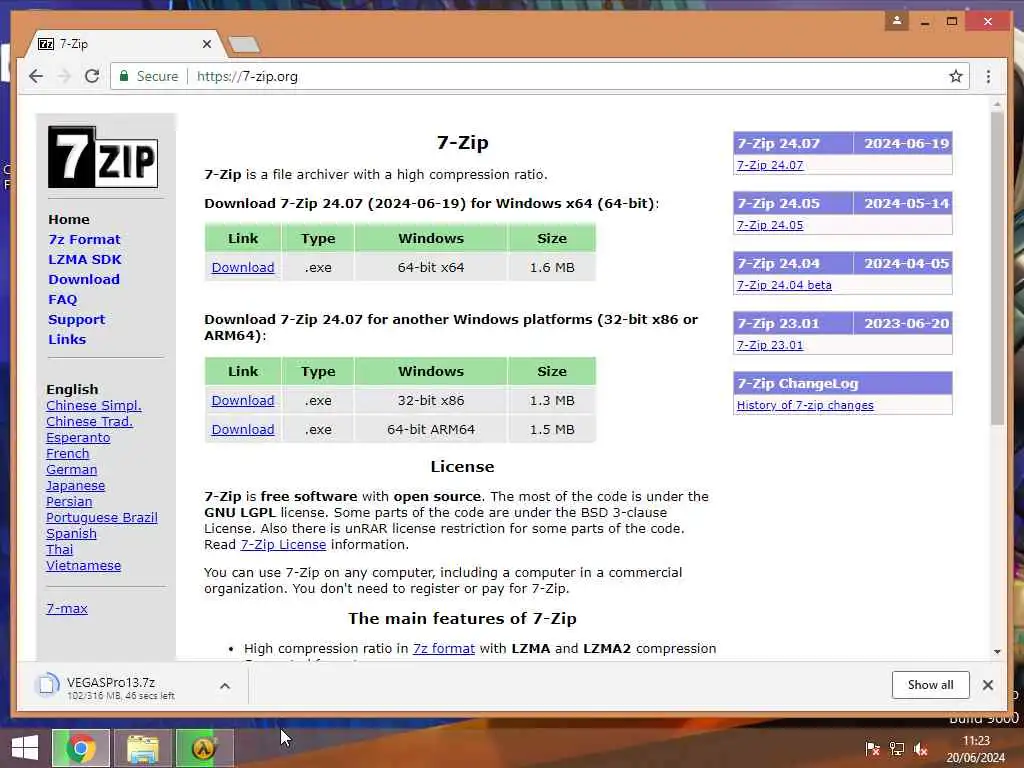
Task: Open the Half-Life lambda taskbar icon
Action: (x=204, y=748)
